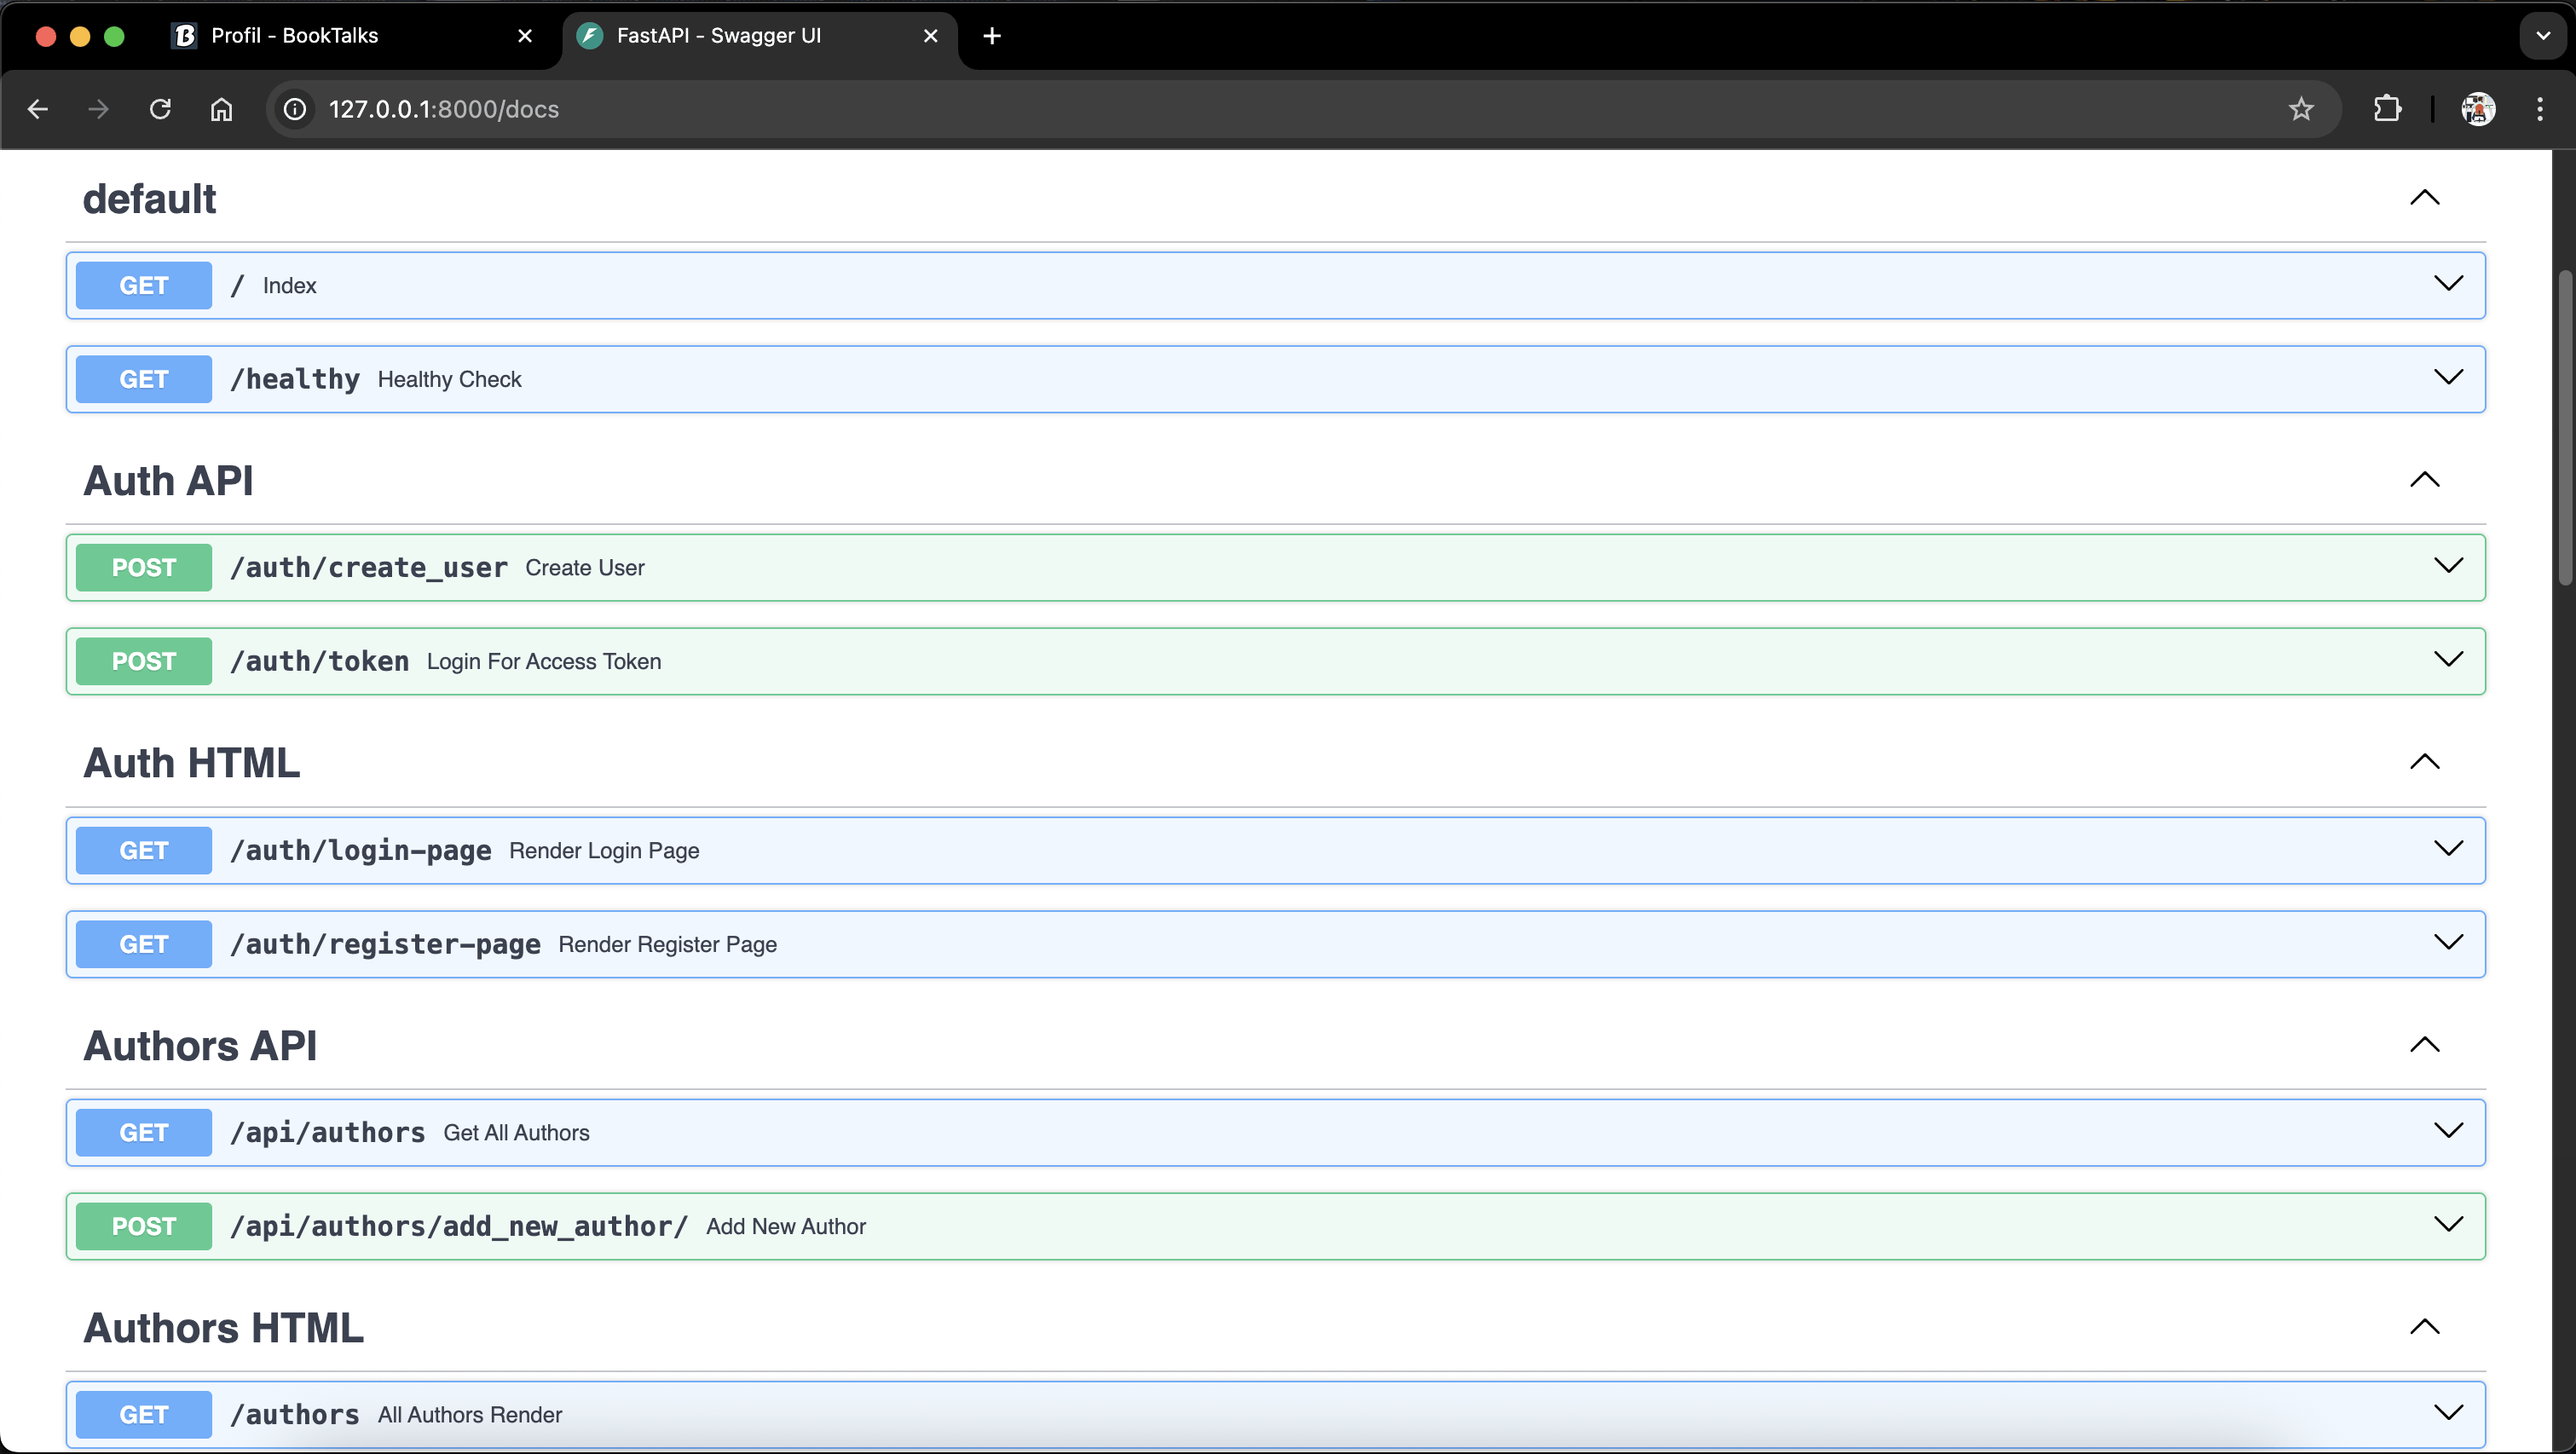2576x1454 pixels.
Task: Open the extensions puzzle icon
Action: click(x=2387, y=109)
